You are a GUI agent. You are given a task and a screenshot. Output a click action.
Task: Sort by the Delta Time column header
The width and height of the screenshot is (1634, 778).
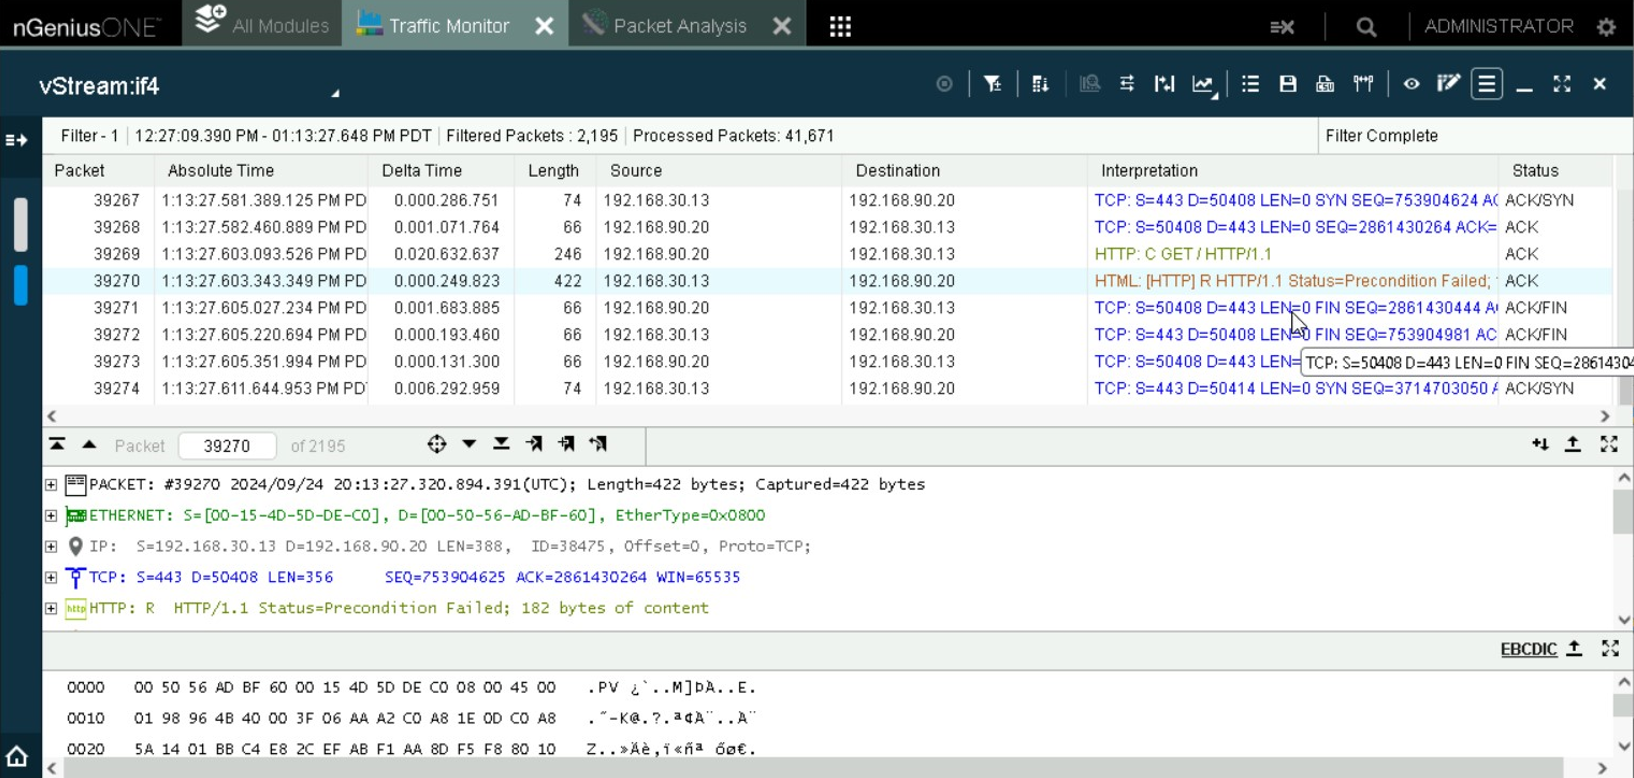(422, 171)
